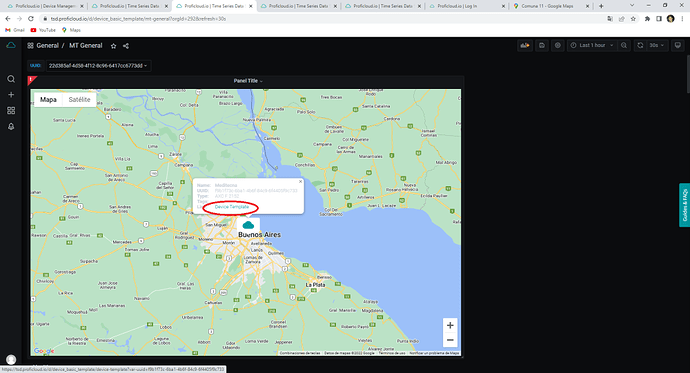Click the Google logo on map

(44, 351)
